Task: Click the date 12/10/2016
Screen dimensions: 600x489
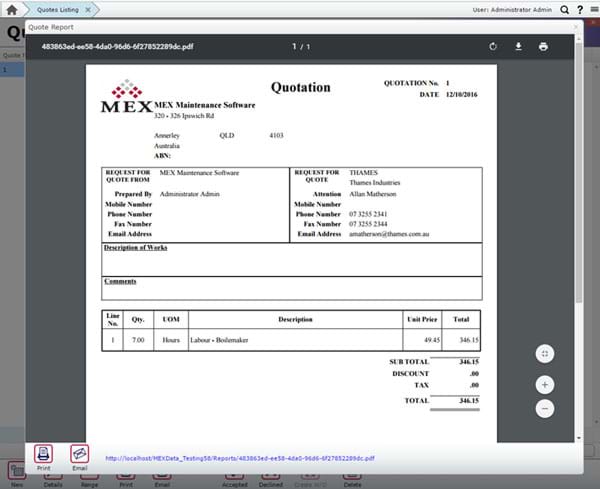Action: point(461,95)
